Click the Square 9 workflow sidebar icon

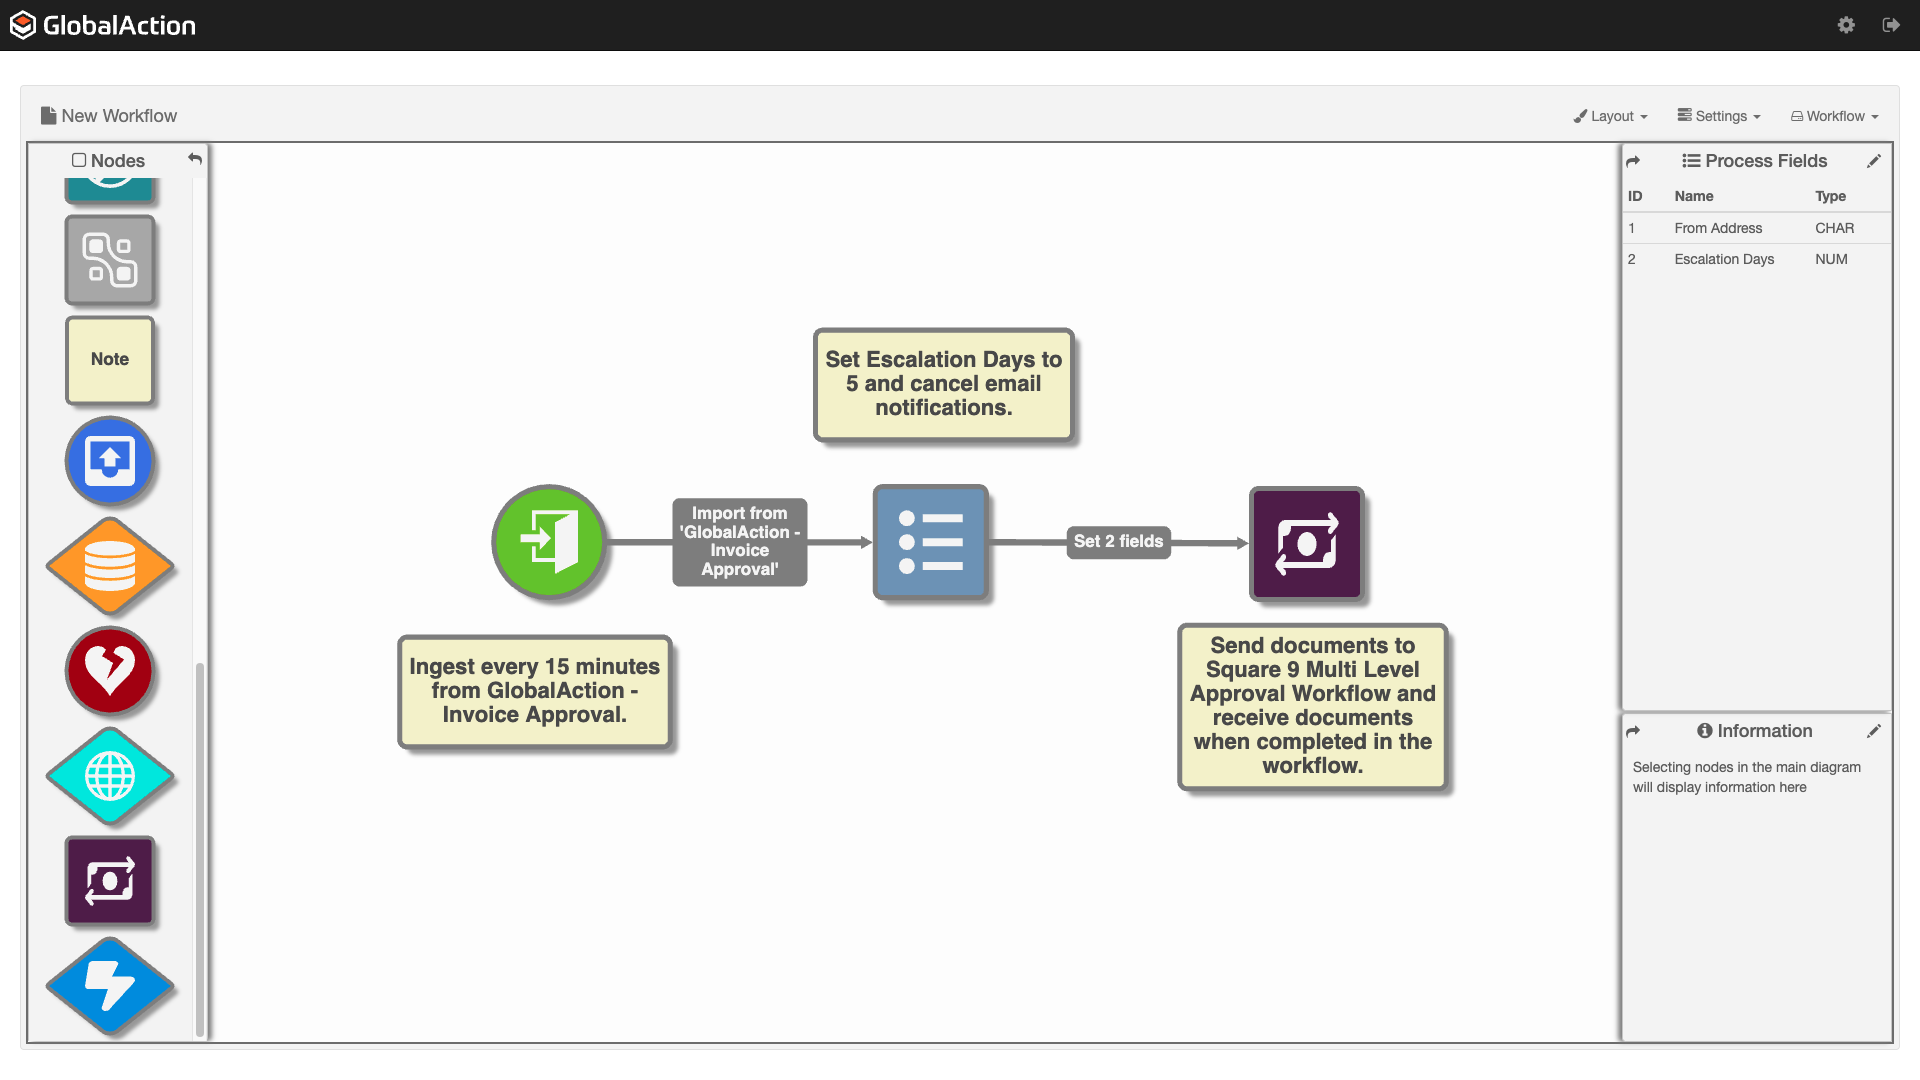(109, 881)
